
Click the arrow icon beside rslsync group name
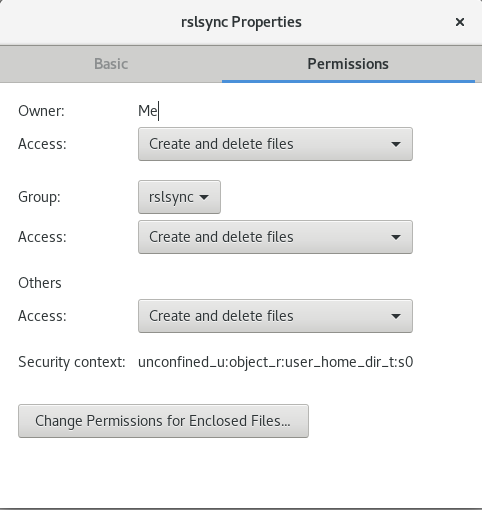point(204,197)
